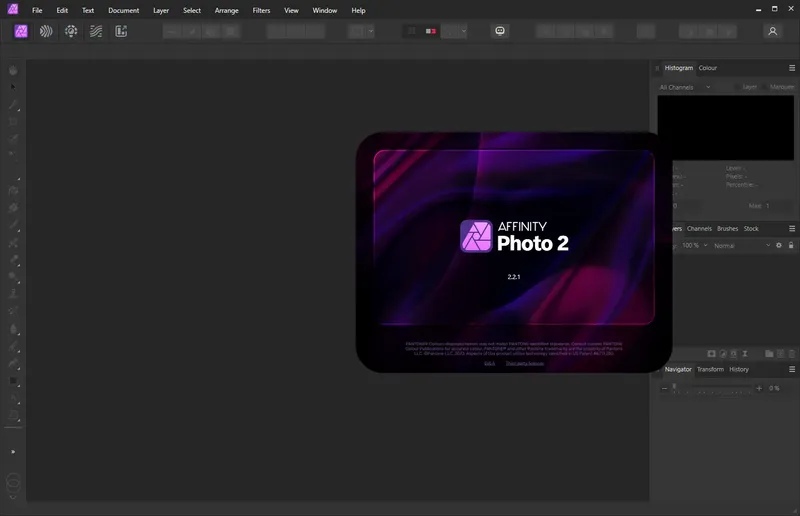
Task: Open the File menu
Action: (x=37, y=10)
